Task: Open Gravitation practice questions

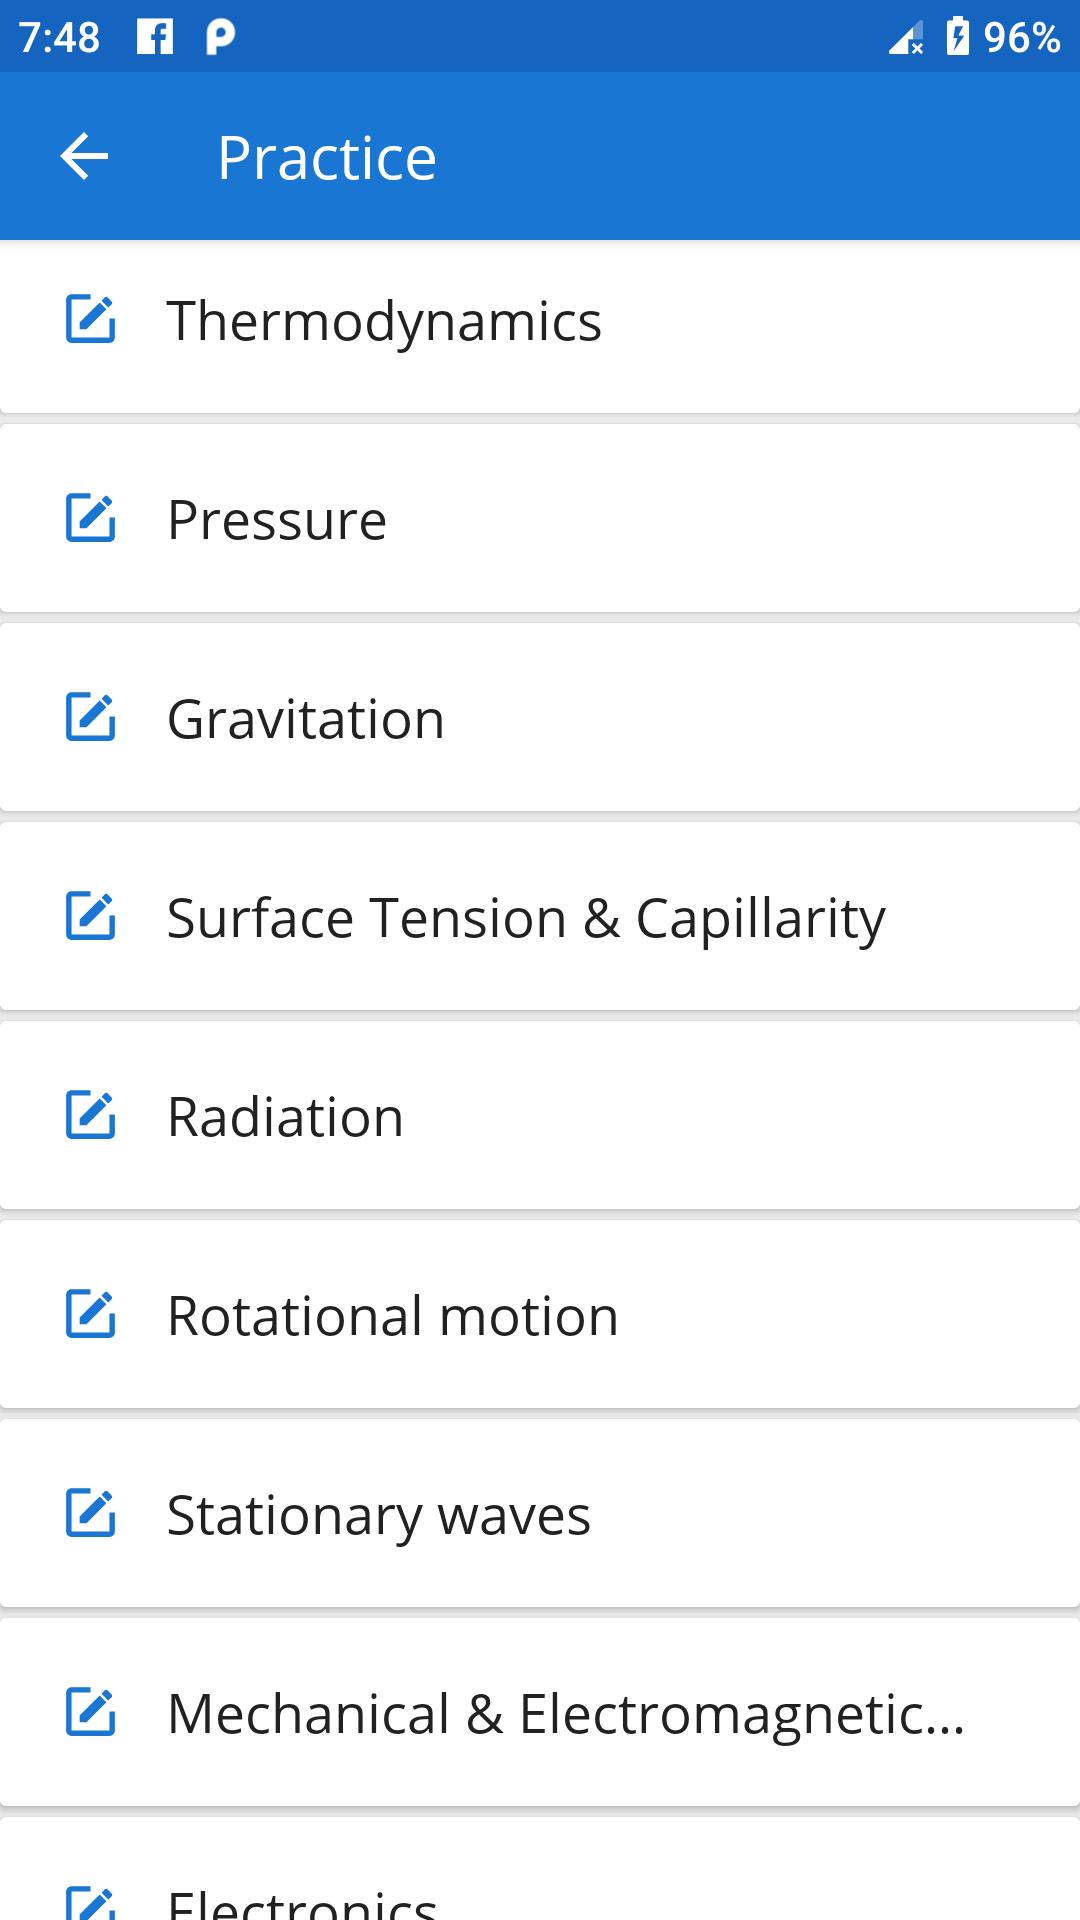Action: [x=306, y=719]
